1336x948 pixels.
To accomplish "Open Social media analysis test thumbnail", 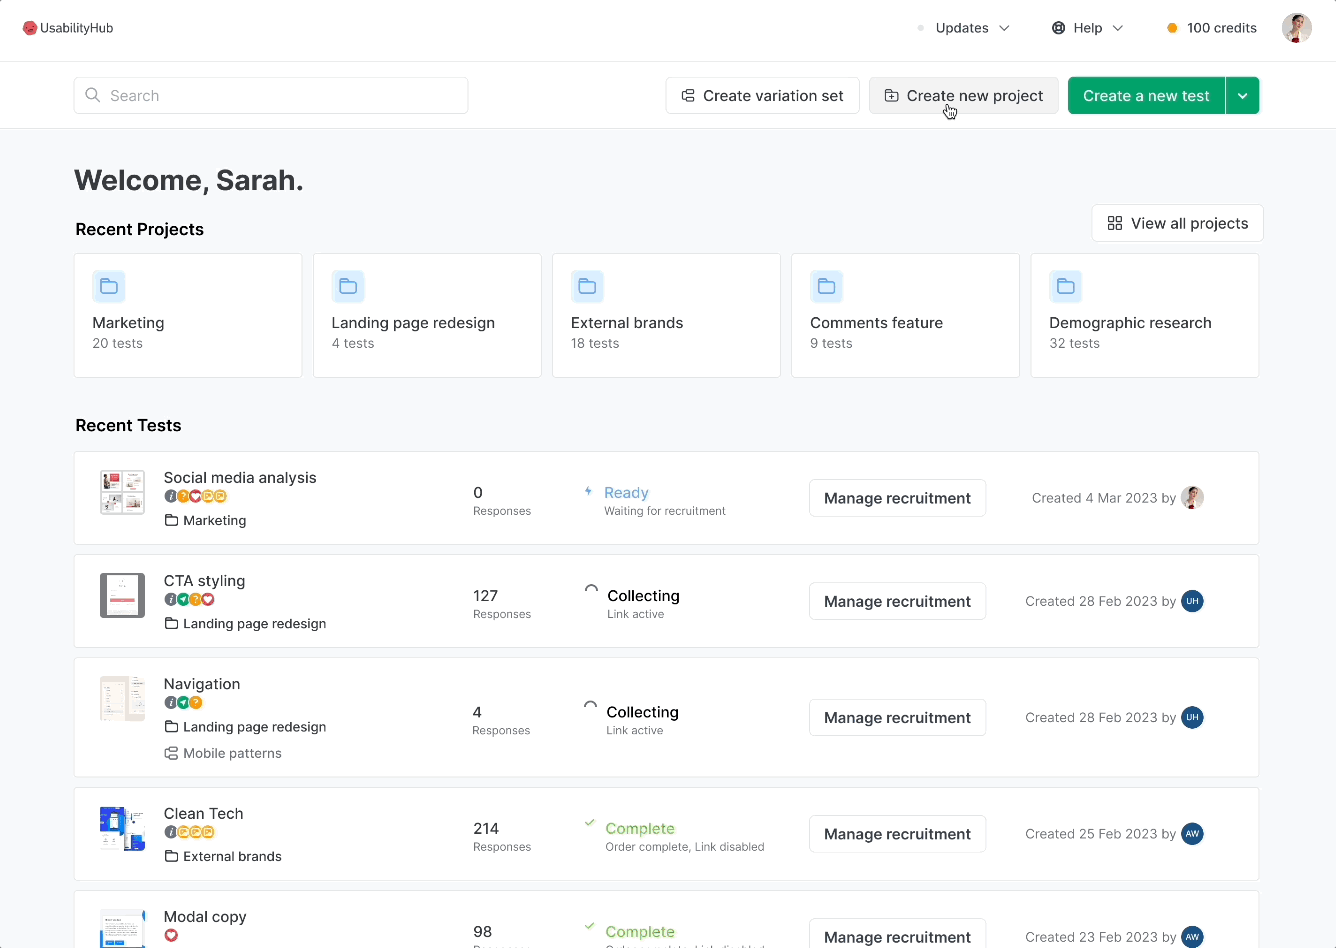I will click(122, 493).
